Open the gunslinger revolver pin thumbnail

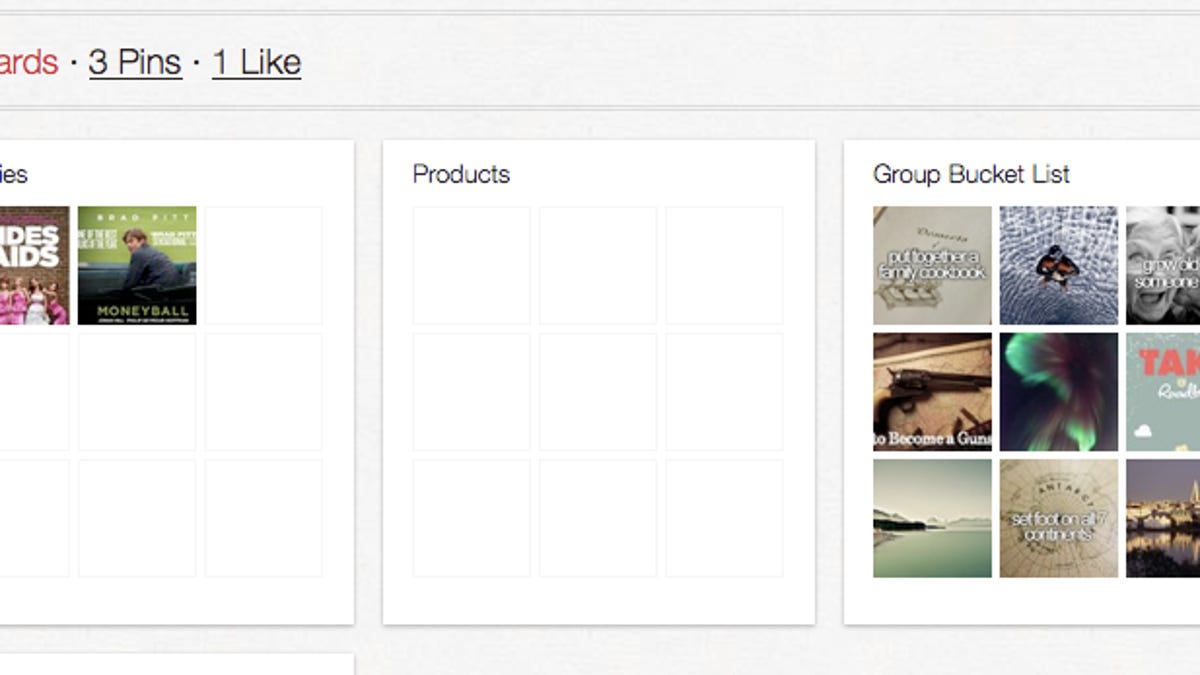932,392
